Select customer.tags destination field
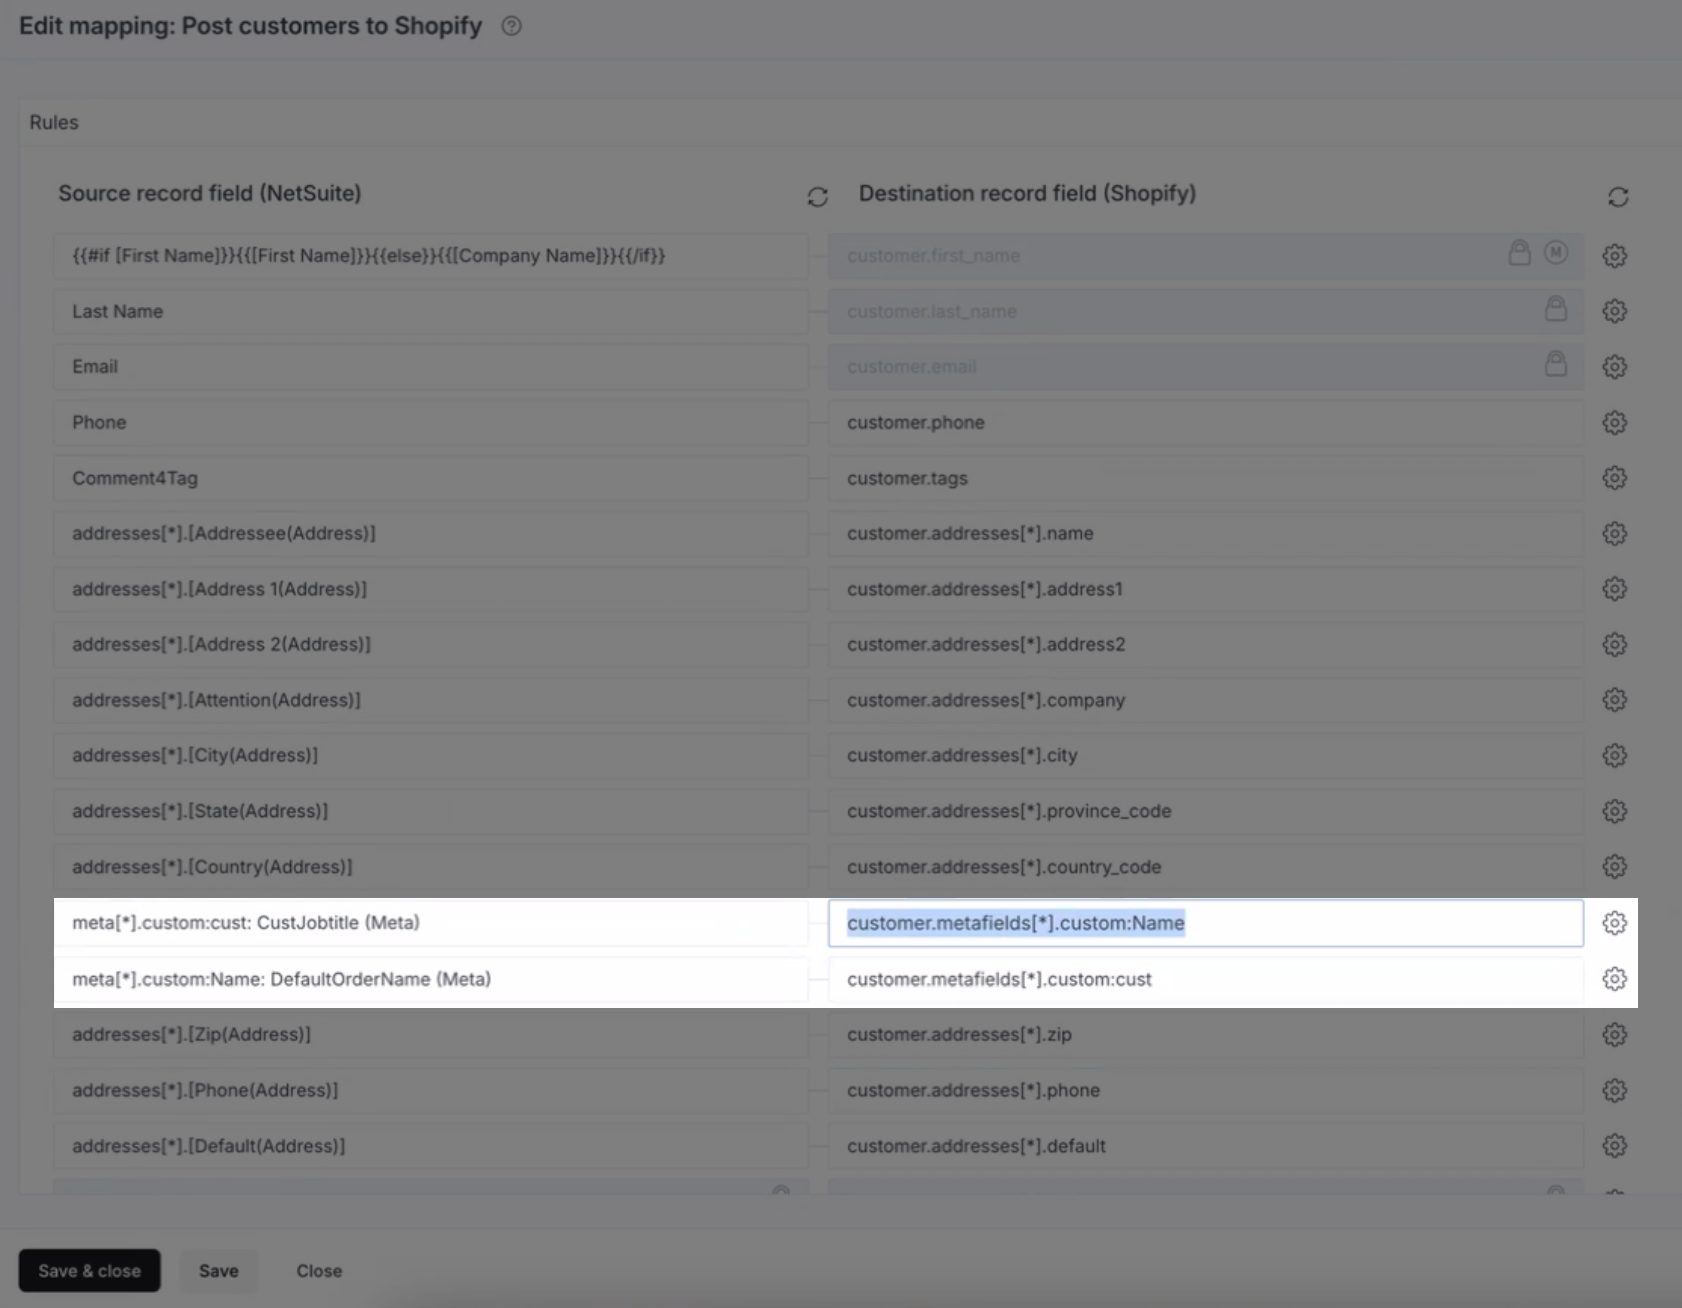This screenshot has width=1682, height=1308. [1206, 478]
